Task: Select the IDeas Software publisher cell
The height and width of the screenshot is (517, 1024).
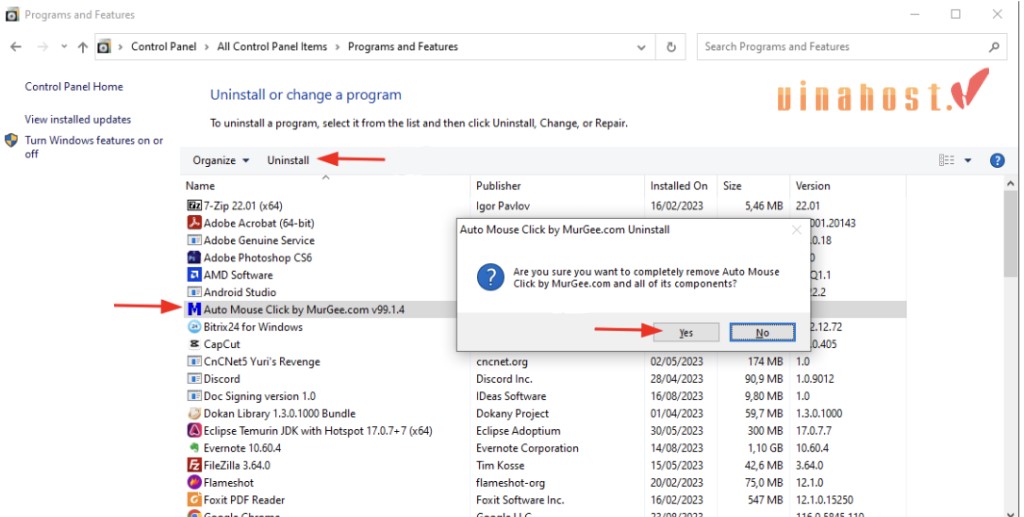Action: (511, 396)
